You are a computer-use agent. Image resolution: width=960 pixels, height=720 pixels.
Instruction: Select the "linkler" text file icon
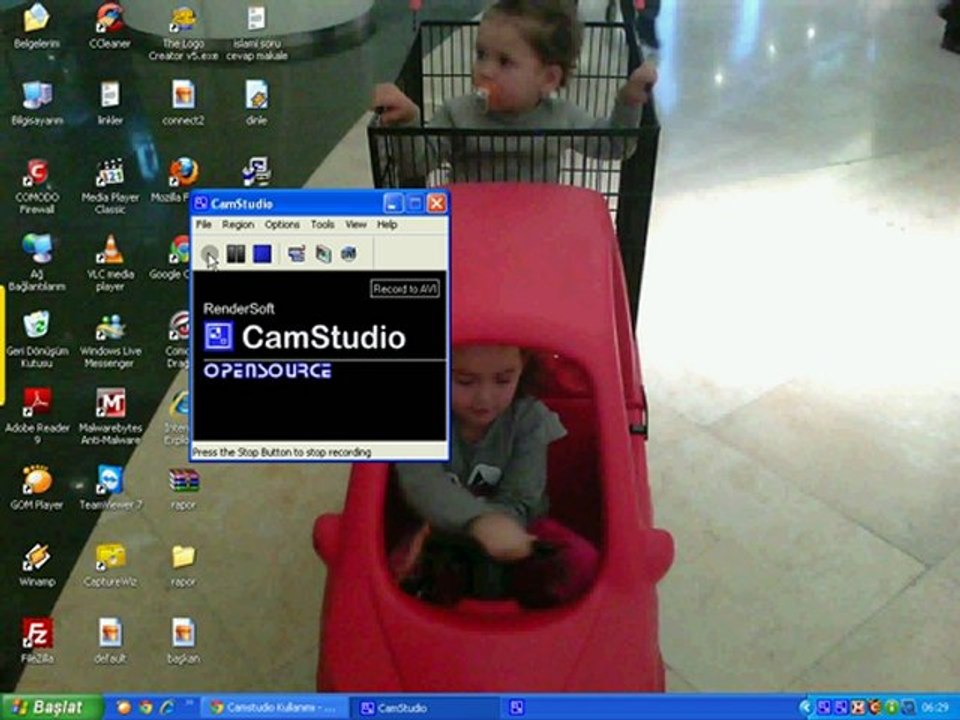point(110,103)
